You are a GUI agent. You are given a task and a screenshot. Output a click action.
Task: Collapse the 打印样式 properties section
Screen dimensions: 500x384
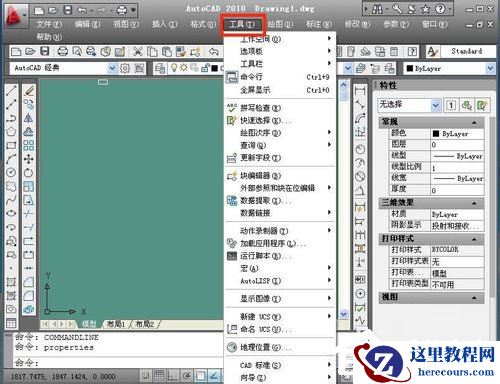coord(474,239)
